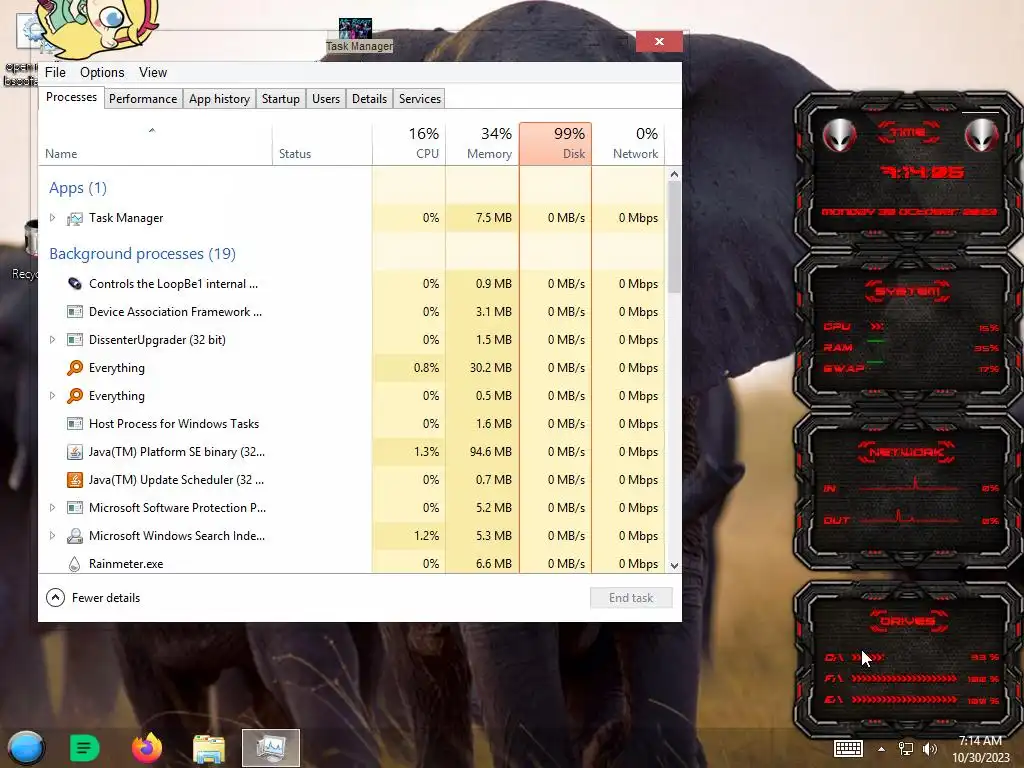Select the Rainmeter.exe process name
1024x768 pixels.
pos(126,564)
